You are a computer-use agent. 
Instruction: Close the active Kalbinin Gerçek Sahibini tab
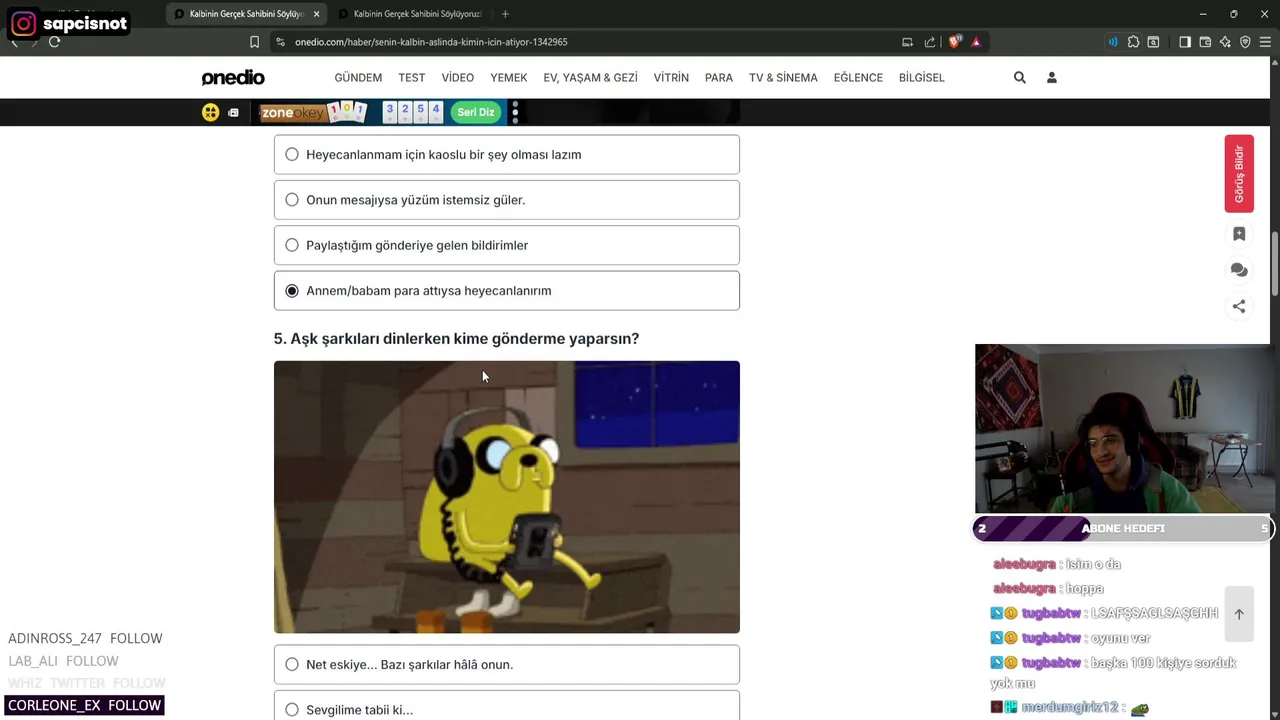pos(317,14)
